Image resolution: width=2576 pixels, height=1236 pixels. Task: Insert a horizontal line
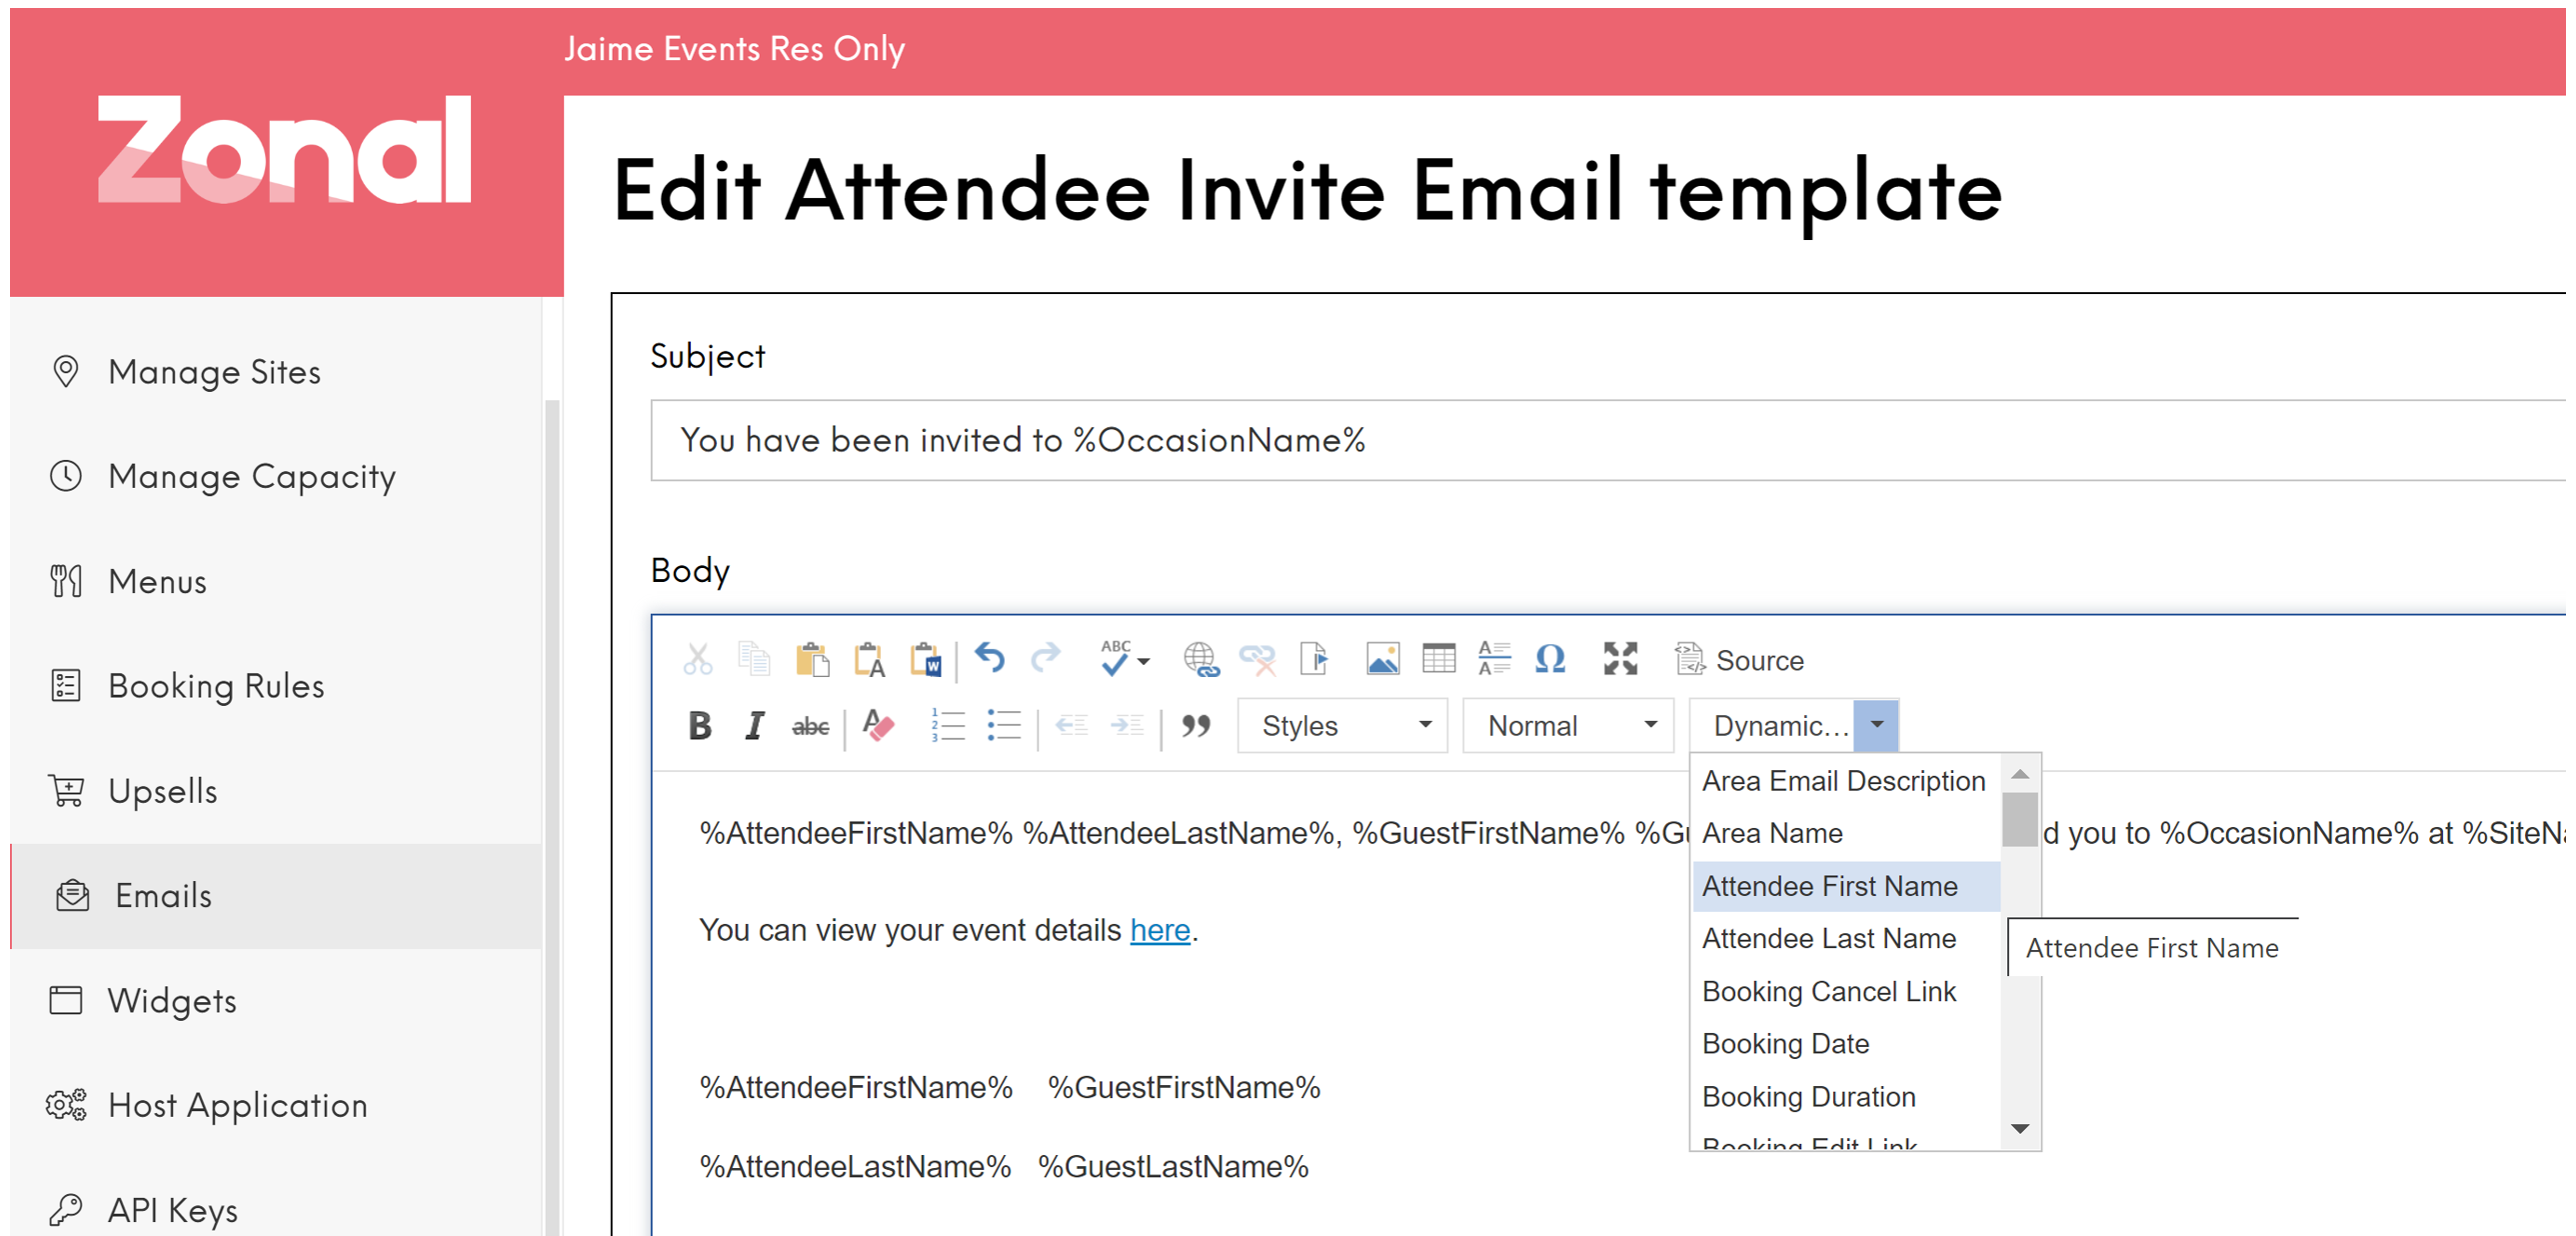1494,660
